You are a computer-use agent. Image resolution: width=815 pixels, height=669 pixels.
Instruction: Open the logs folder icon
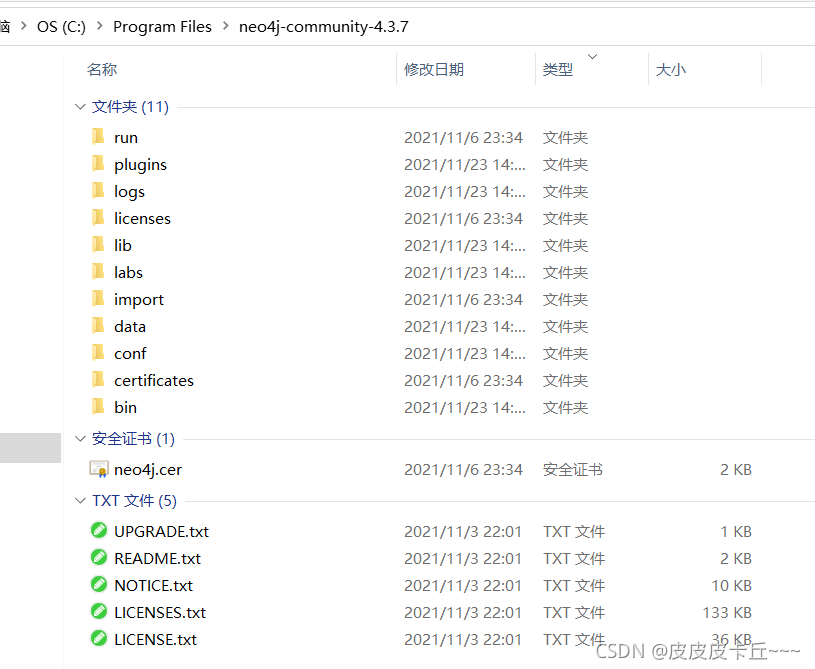point(98,191)
